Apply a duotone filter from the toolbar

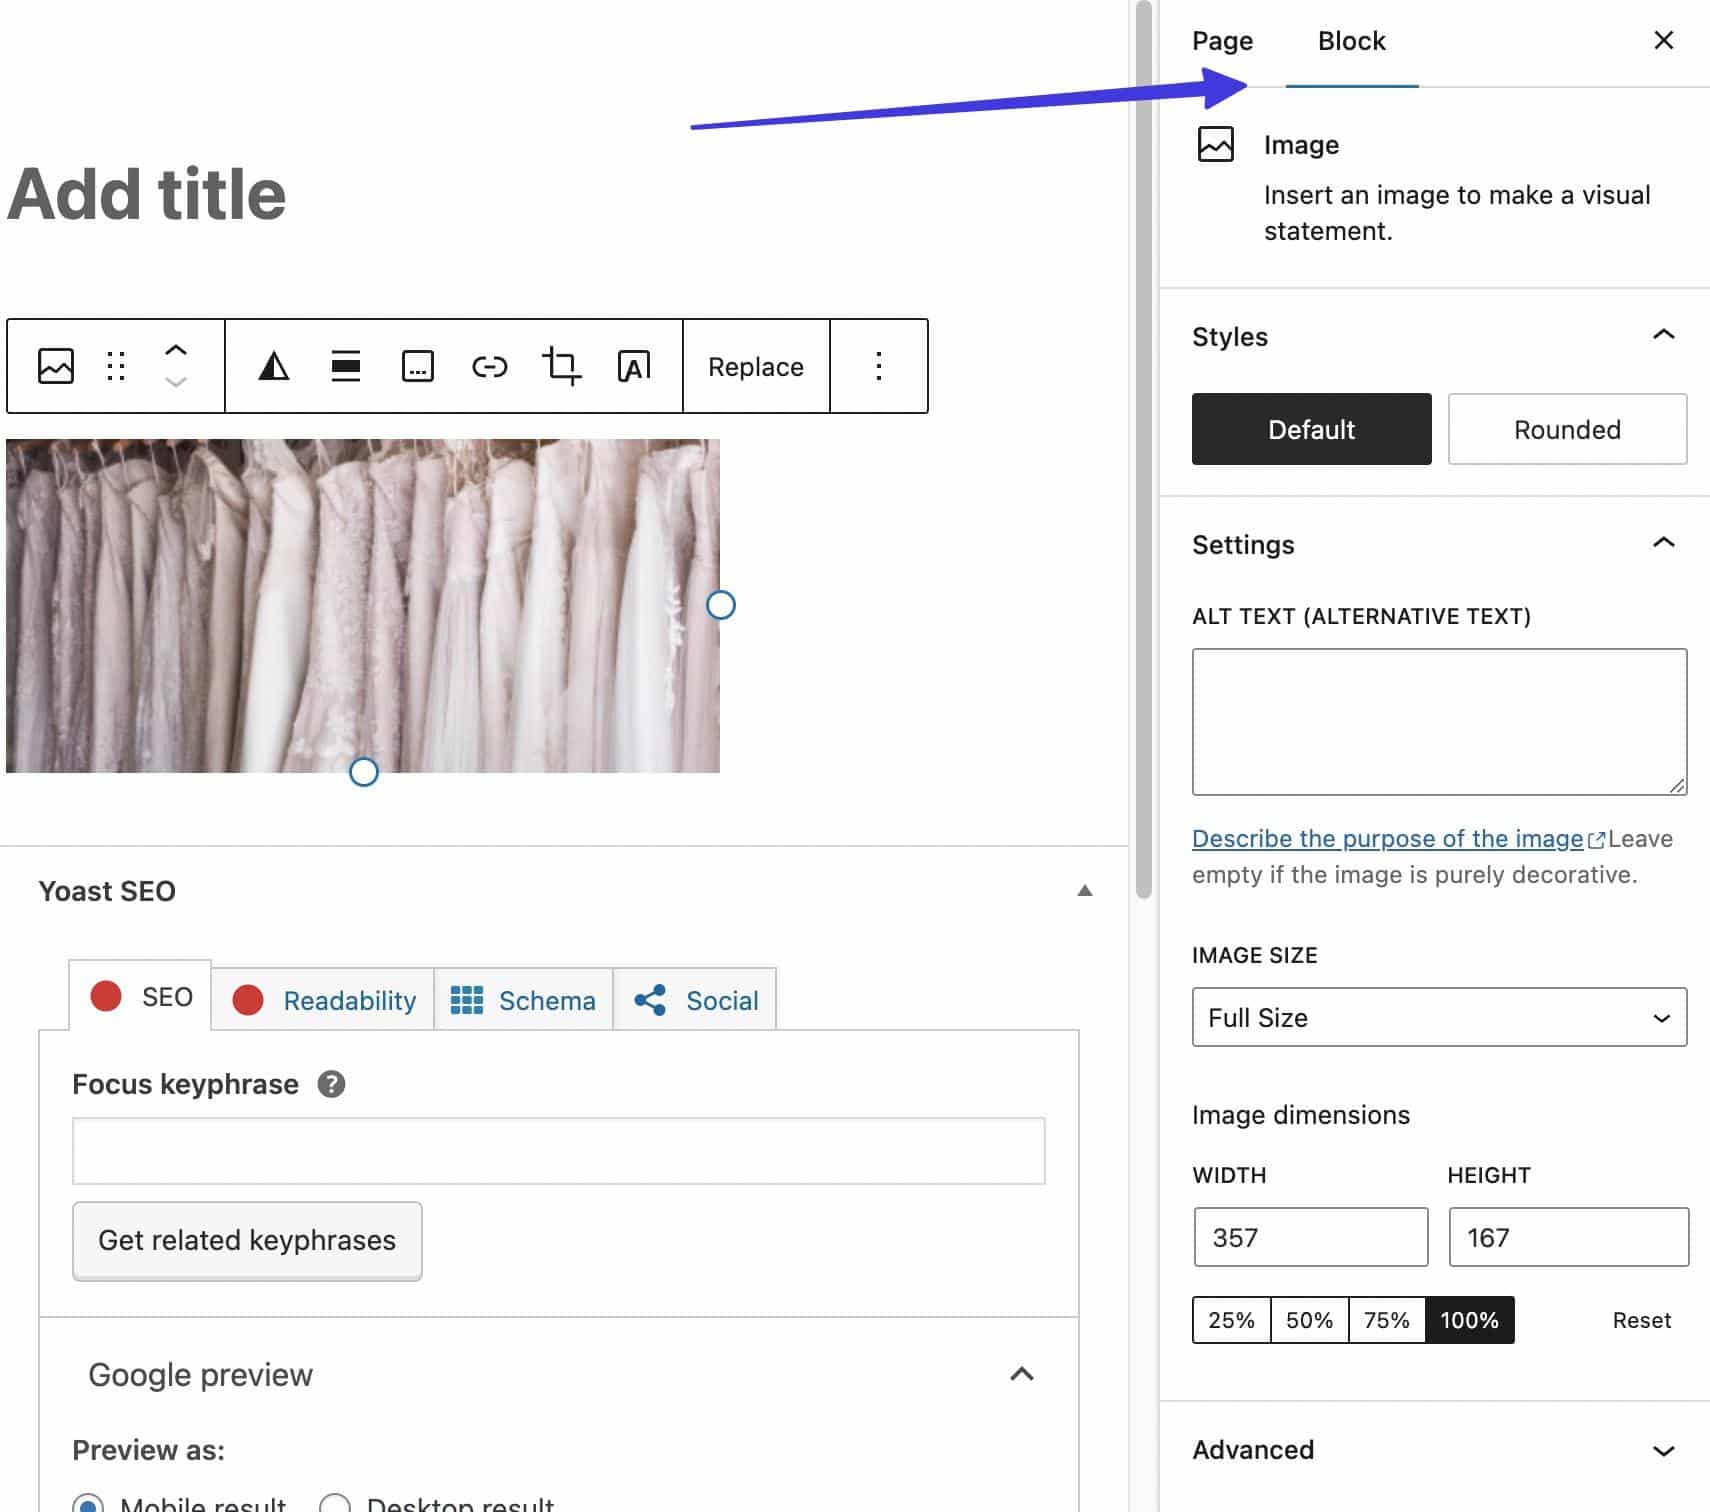point(273,366)
